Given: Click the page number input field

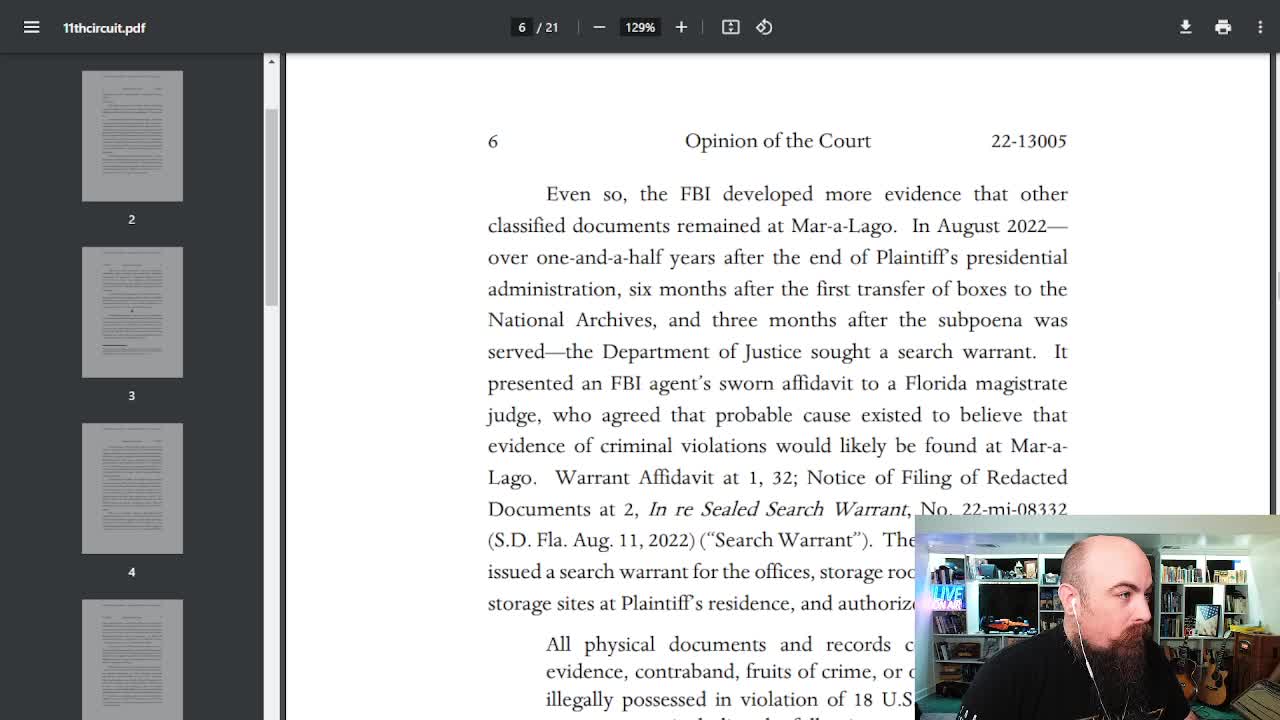Looking at the screenshot, I should pos(521,27).
